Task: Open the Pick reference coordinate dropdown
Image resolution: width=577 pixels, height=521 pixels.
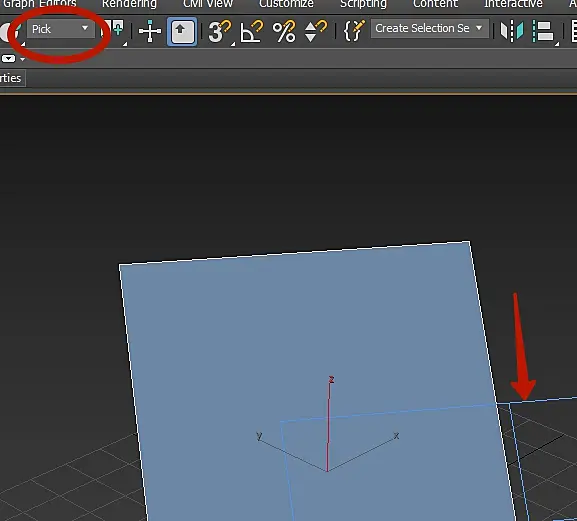Action: coord(60,29)
